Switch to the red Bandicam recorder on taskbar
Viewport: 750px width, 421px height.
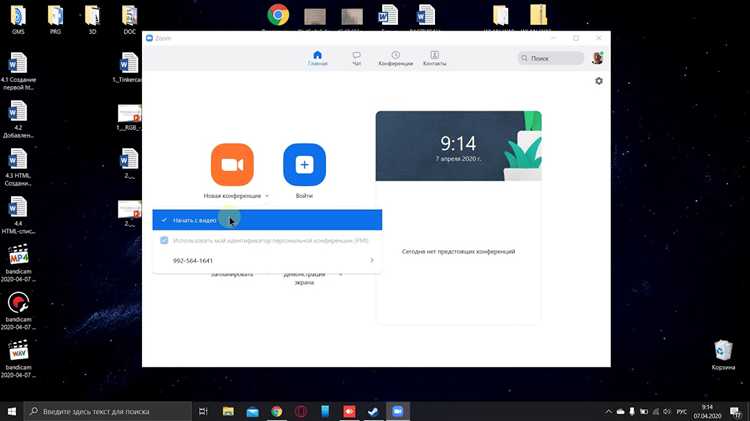[x=349, y=411]
